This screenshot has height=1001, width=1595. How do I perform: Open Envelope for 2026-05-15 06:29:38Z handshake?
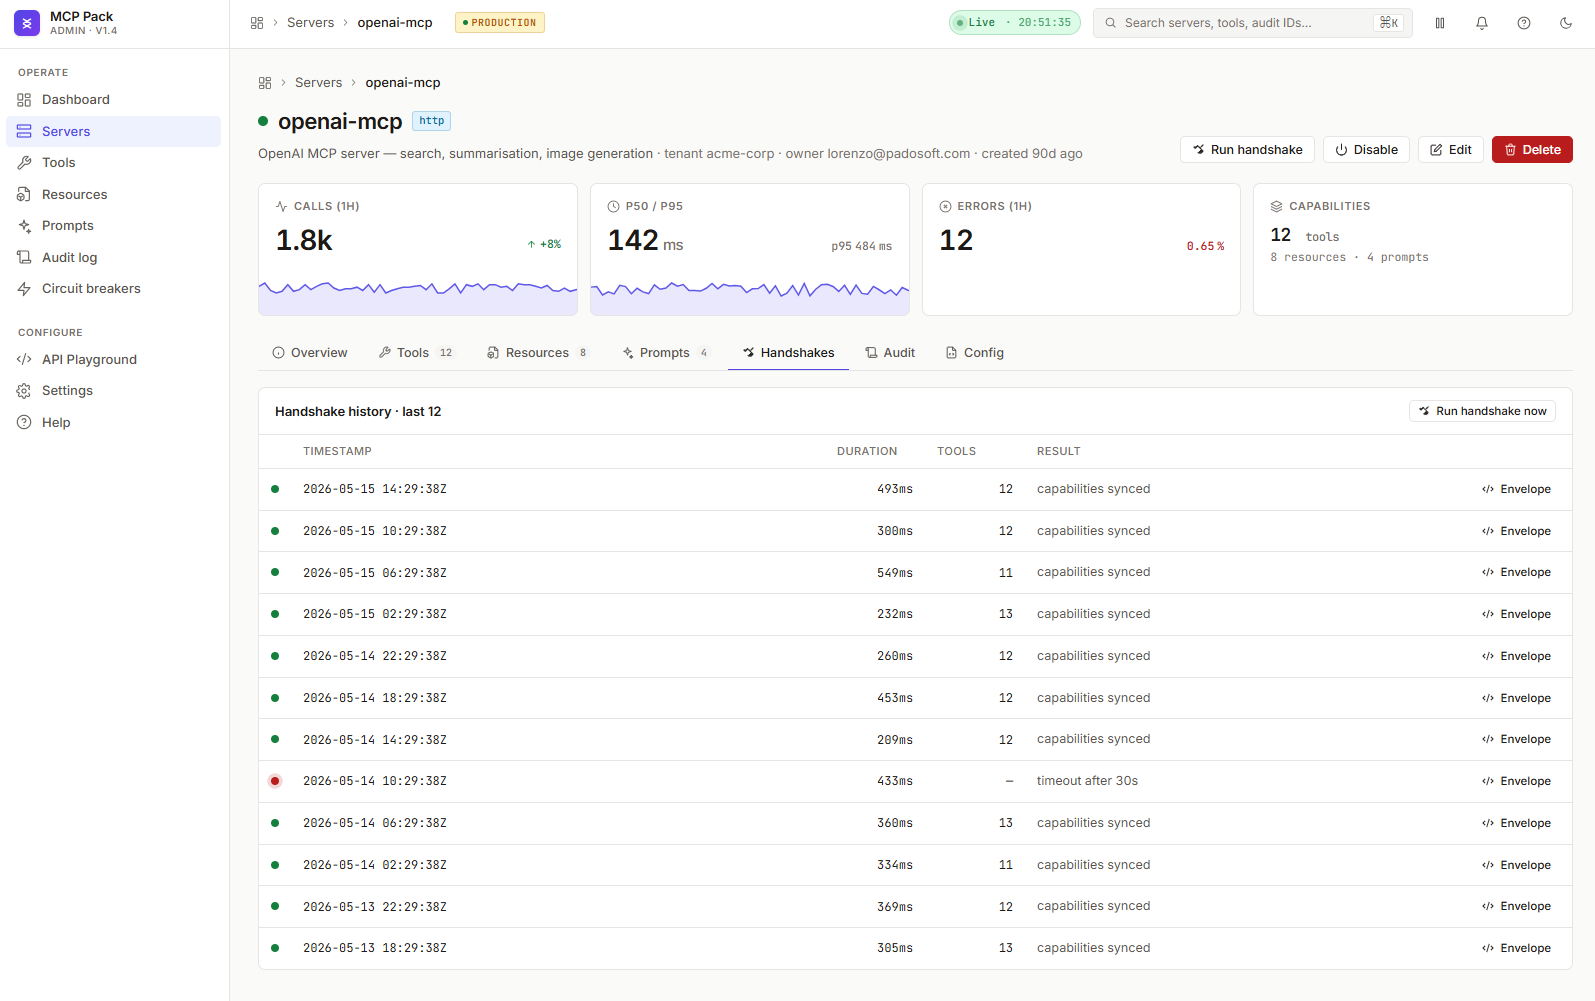1516,573
